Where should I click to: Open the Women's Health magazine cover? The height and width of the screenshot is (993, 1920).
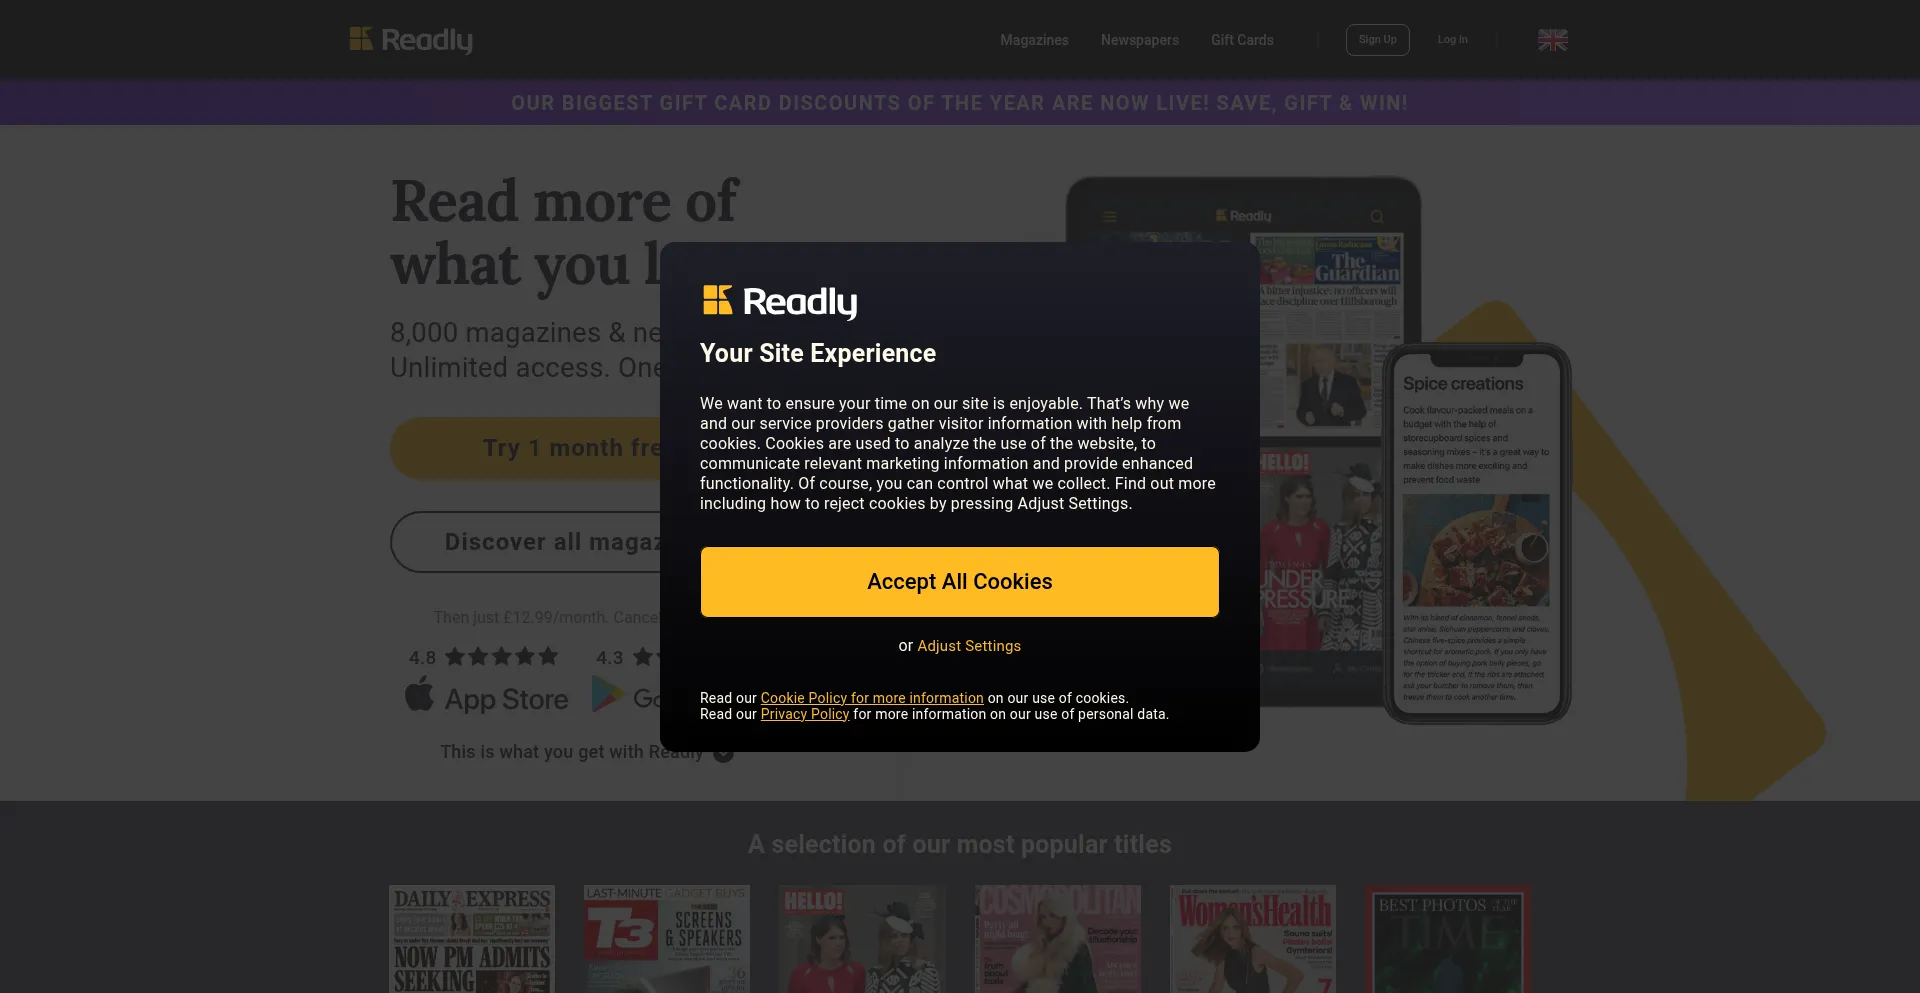coord(1252,939)
